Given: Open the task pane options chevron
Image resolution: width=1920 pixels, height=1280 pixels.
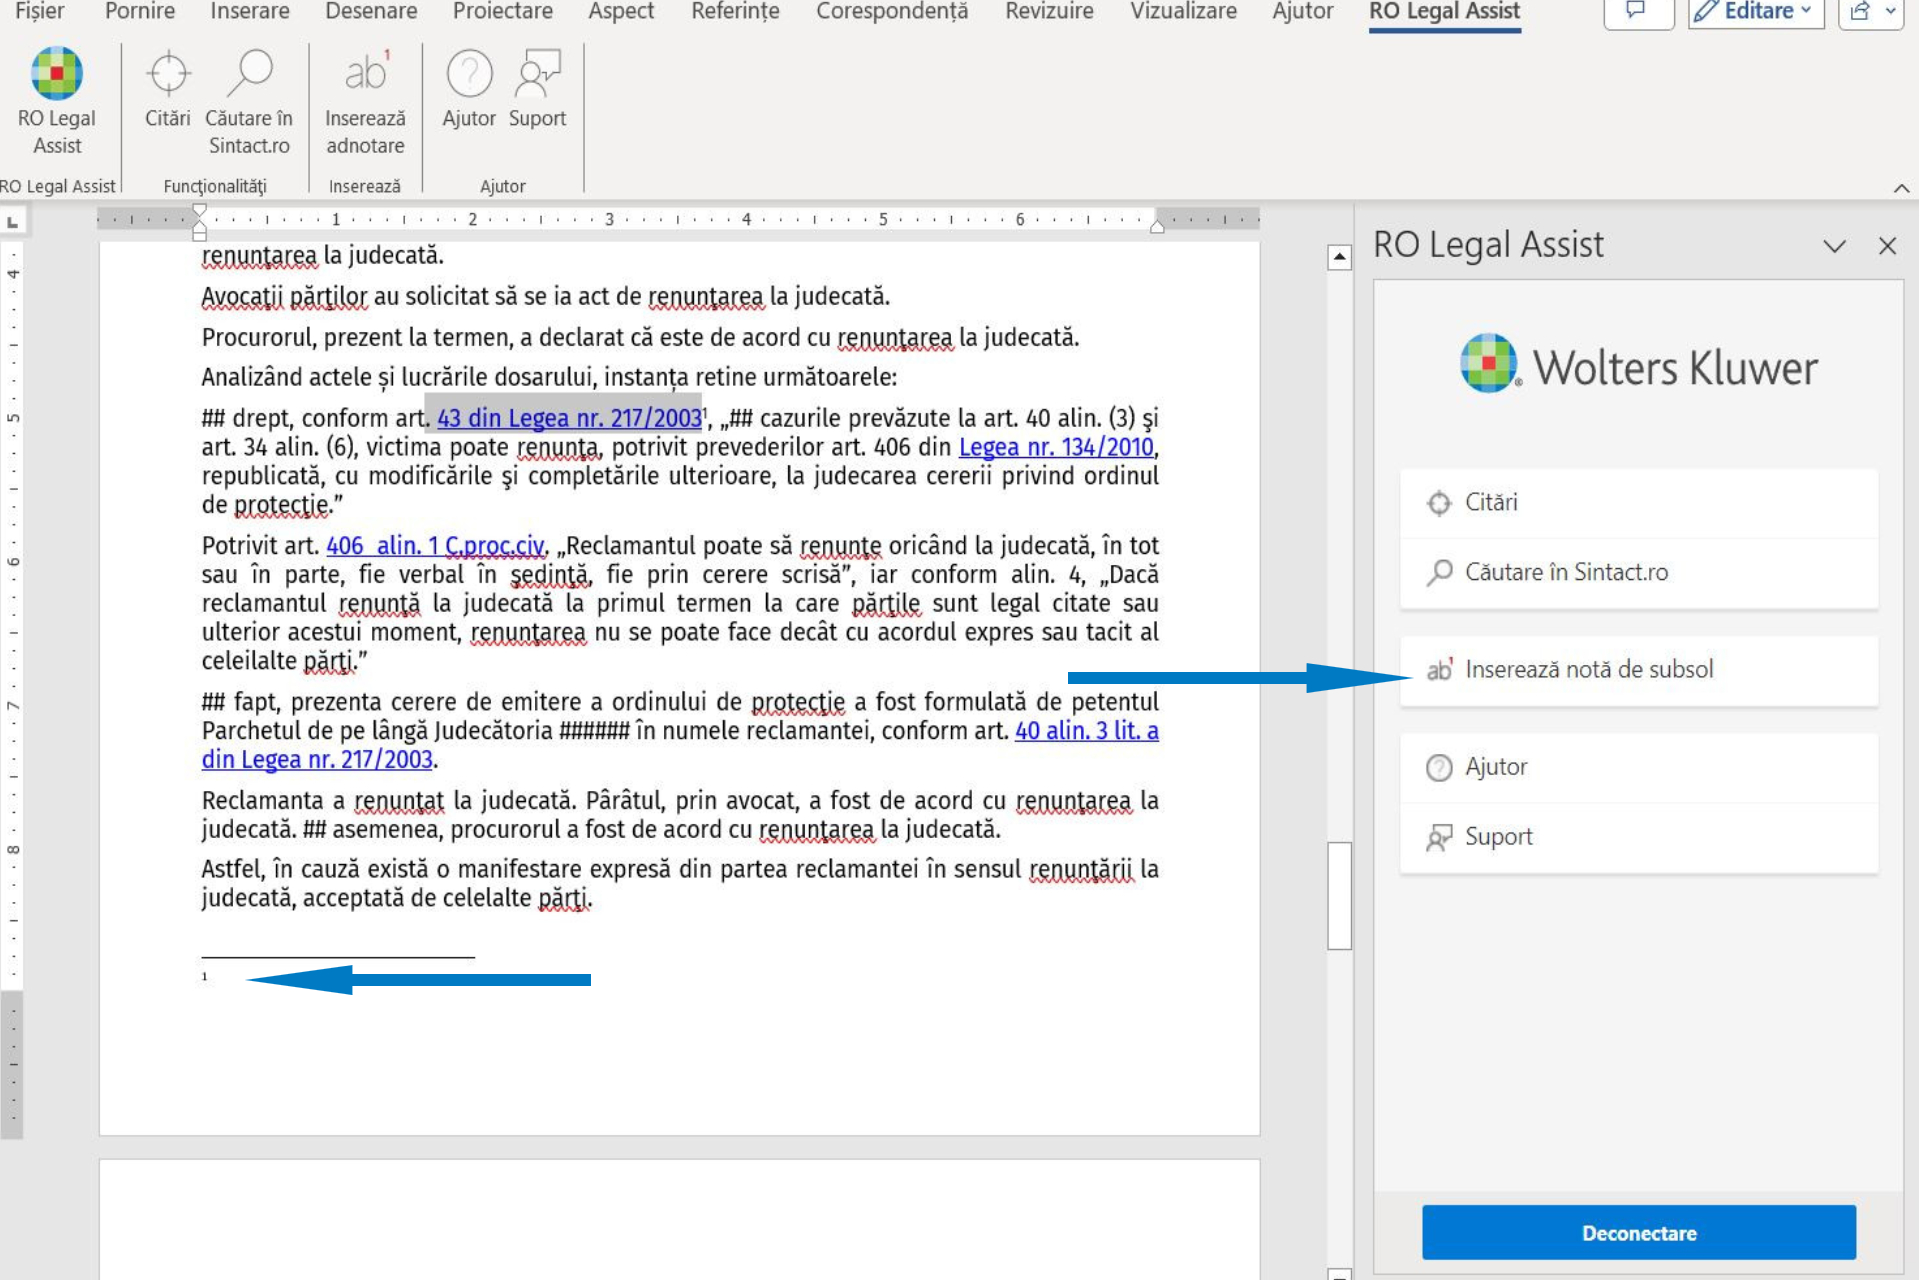Looking at the screenshot, I should [1834, 247].
